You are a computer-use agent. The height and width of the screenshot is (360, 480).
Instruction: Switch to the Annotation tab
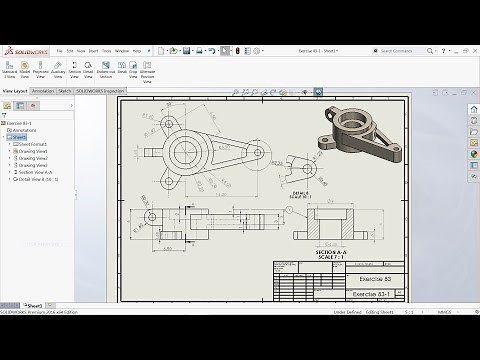tap(43, 91)
